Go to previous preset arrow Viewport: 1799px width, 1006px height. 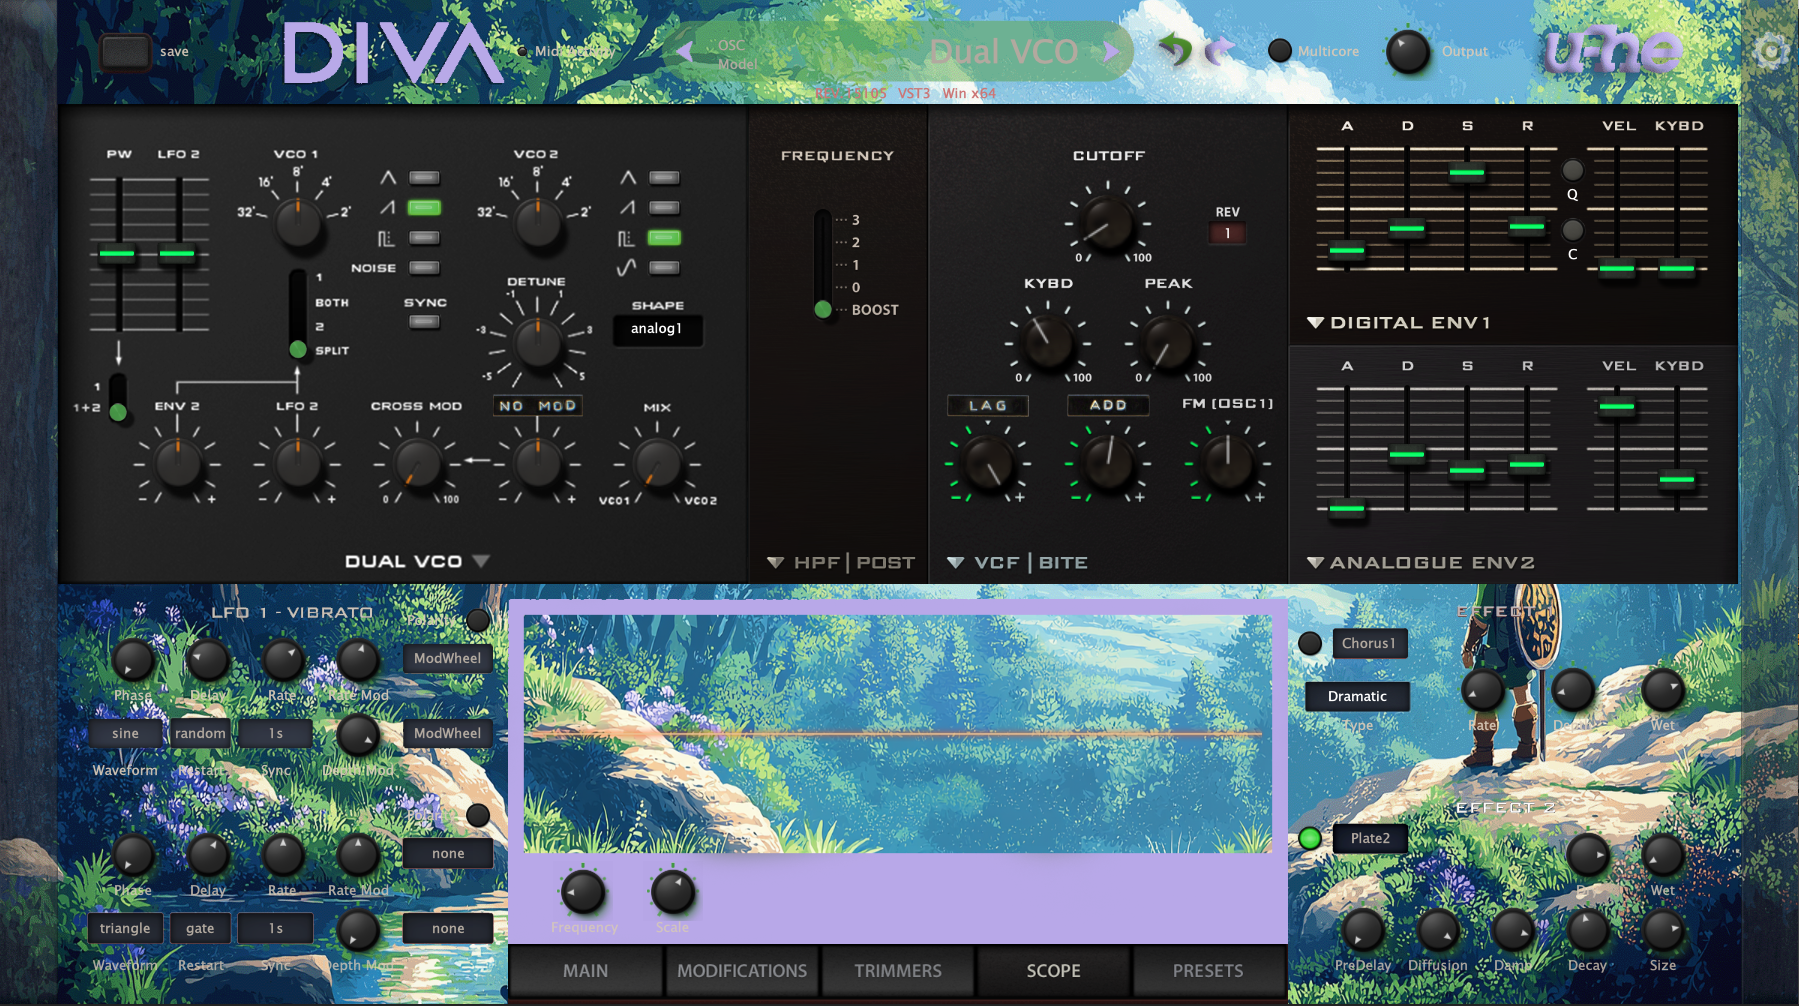click(685, 51)
